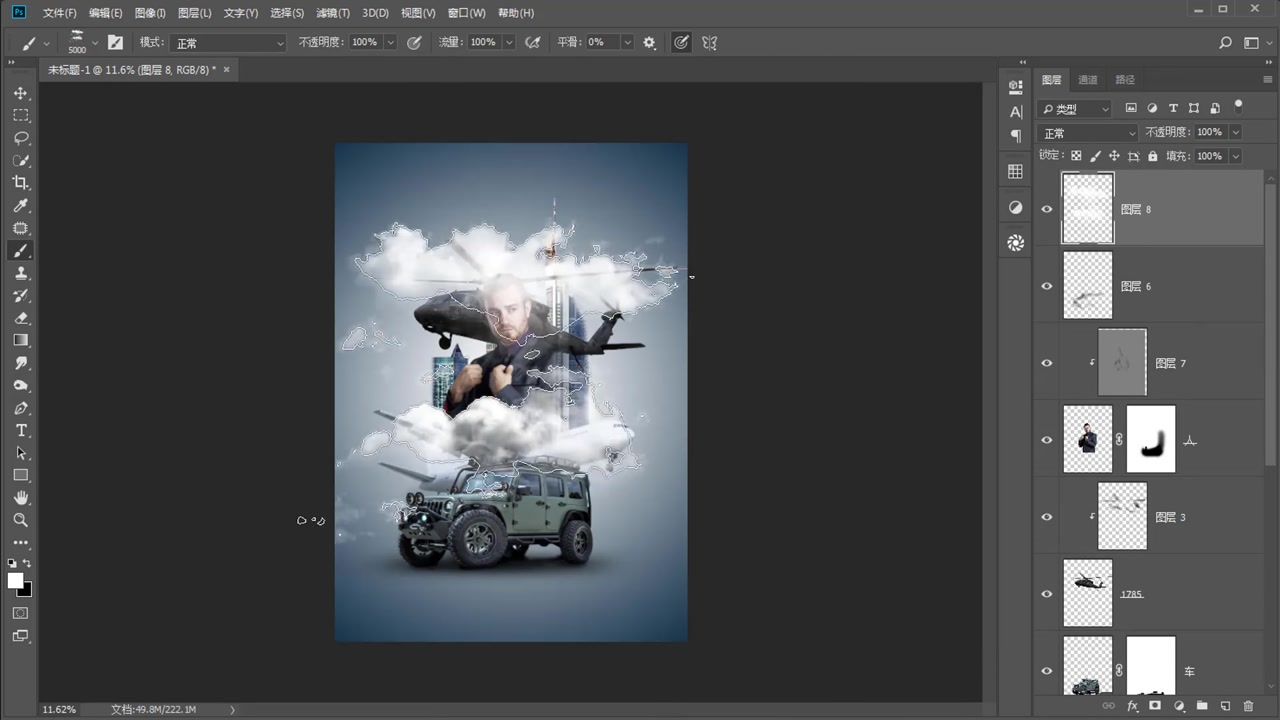Viewport: 1280px width, 720px height.
Task: Expand the flow 流量 slider arrow
Action: tap(509, 43)
